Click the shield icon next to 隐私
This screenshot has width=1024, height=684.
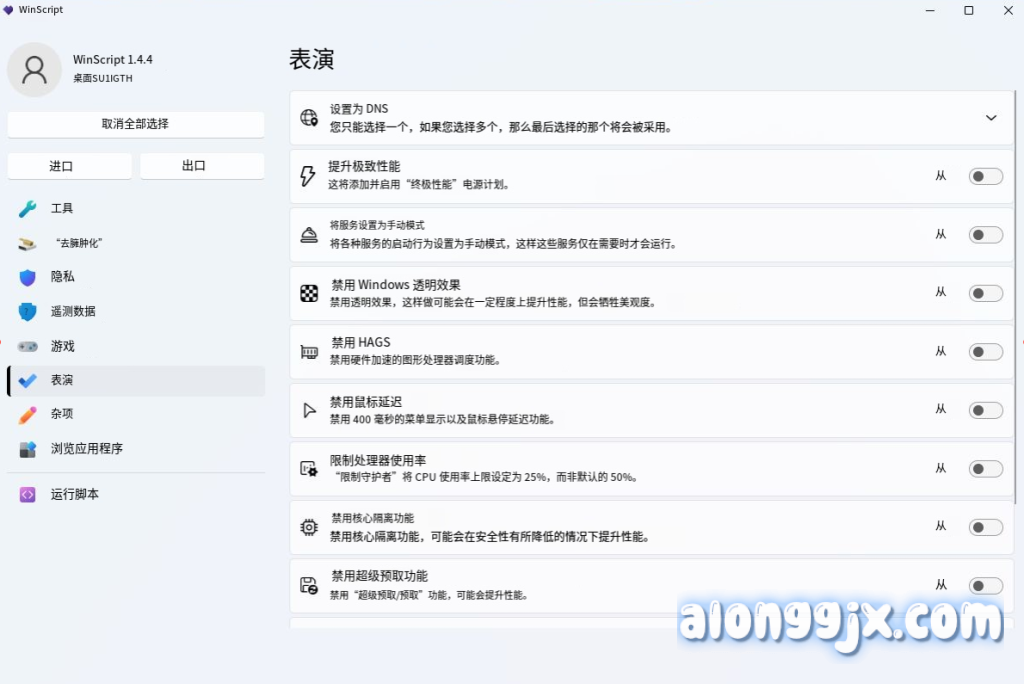[x=28, y=277]
